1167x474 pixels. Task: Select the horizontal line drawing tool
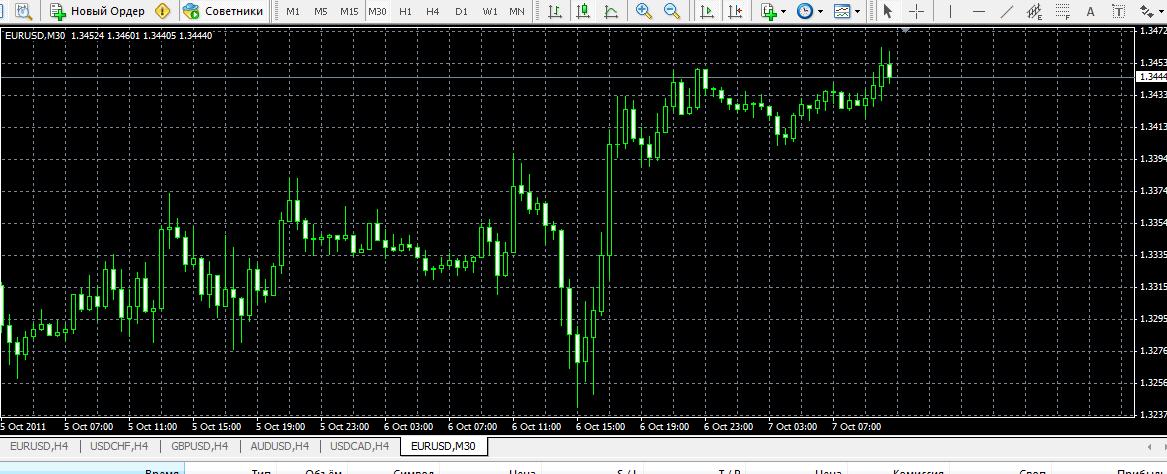pos(979,11)
